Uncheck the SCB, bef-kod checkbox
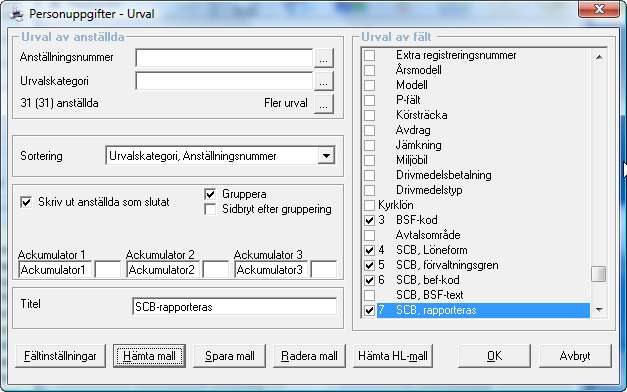 tap(369, 280)
